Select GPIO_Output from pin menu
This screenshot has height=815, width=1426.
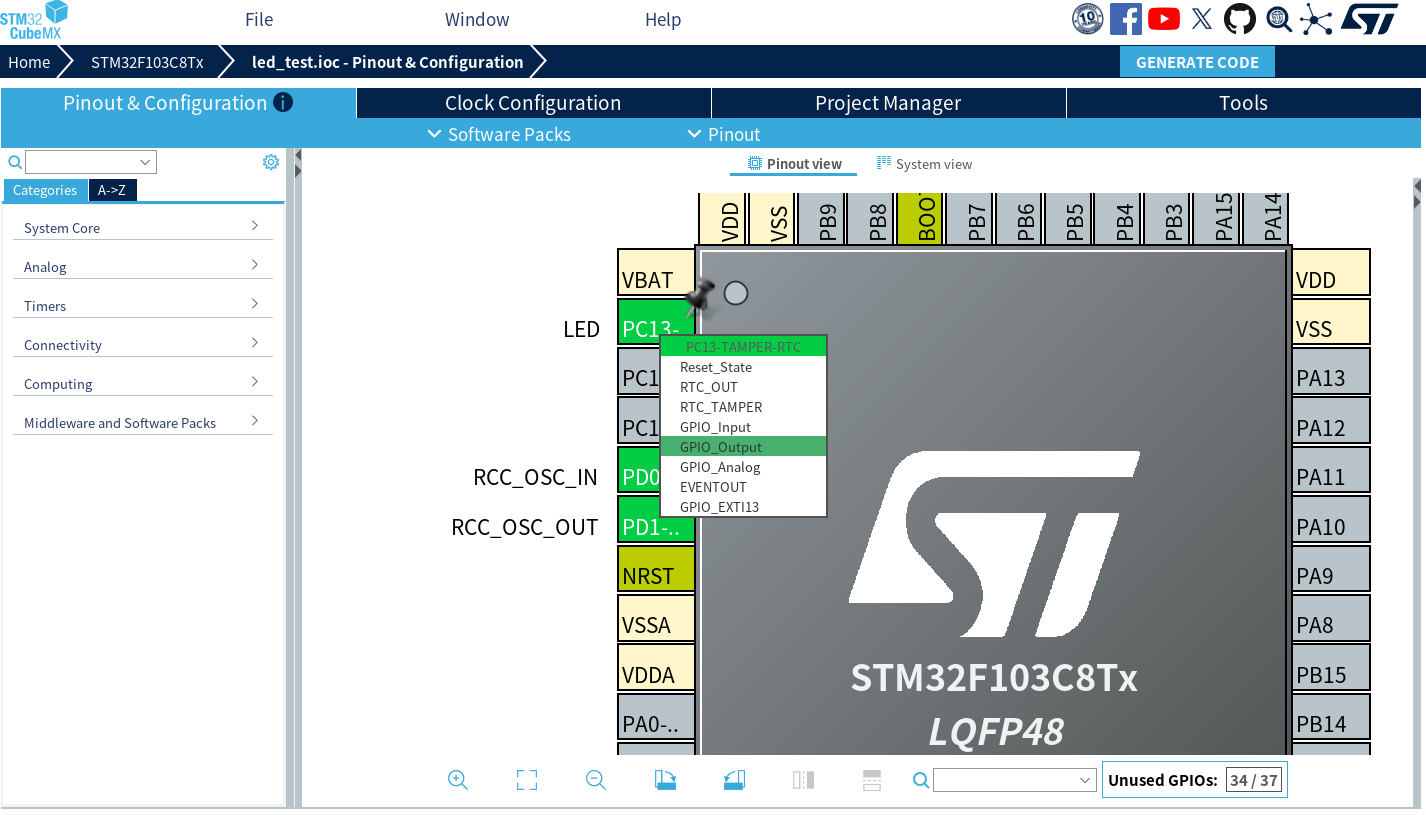pyautogui.click(x=744, y=446)
